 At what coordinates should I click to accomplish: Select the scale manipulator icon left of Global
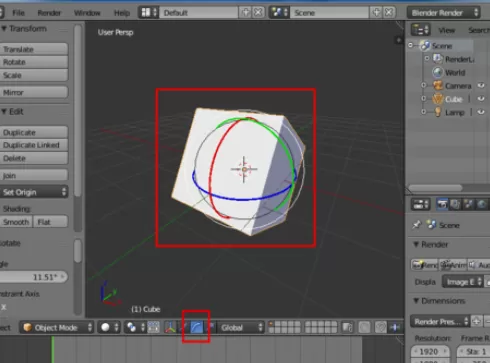pyautogui.click(x=210, y=327)
